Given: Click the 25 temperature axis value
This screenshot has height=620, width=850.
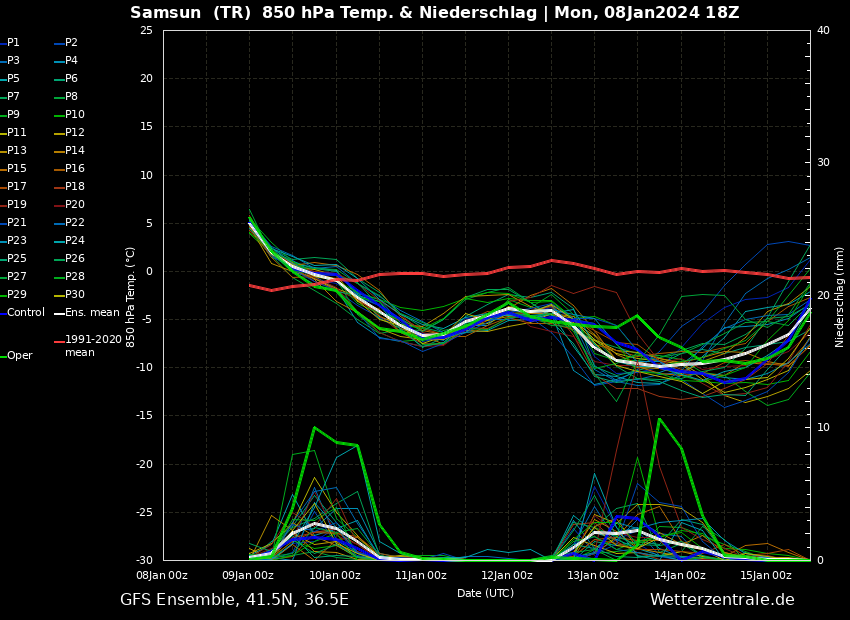Looking at the screenshot, I should (146, 30).
